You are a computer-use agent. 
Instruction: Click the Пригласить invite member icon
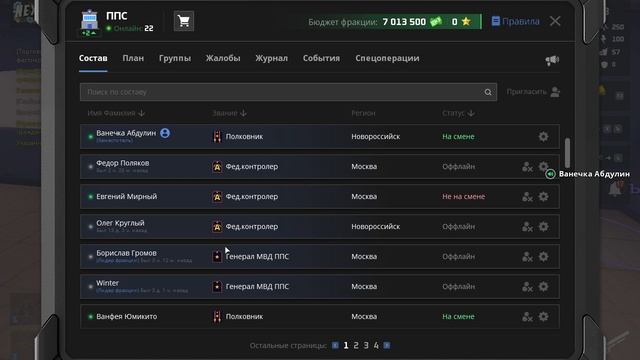pyautogui.click(x=555, y=92)
